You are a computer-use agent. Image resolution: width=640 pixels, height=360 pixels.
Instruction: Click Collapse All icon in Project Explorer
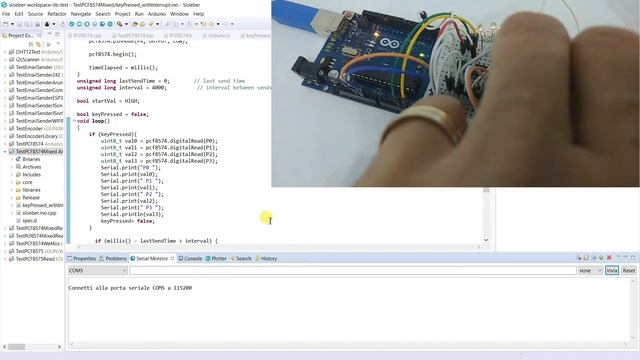31,44
